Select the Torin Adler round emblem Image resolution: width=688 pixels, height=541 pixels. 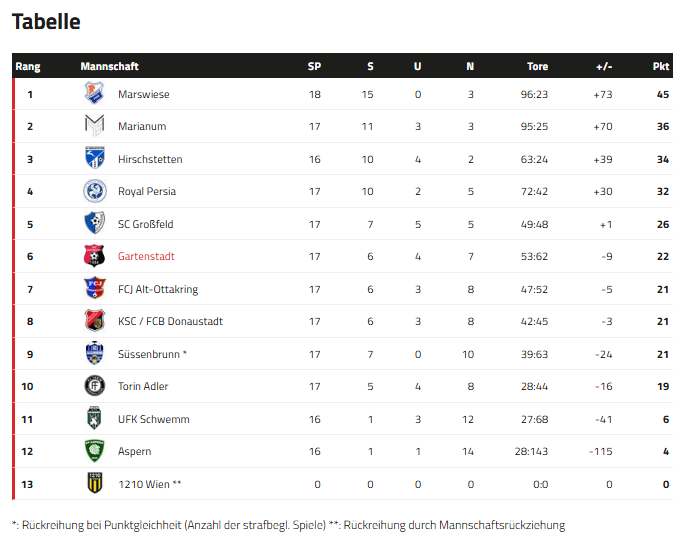click(x=94, y=386)
